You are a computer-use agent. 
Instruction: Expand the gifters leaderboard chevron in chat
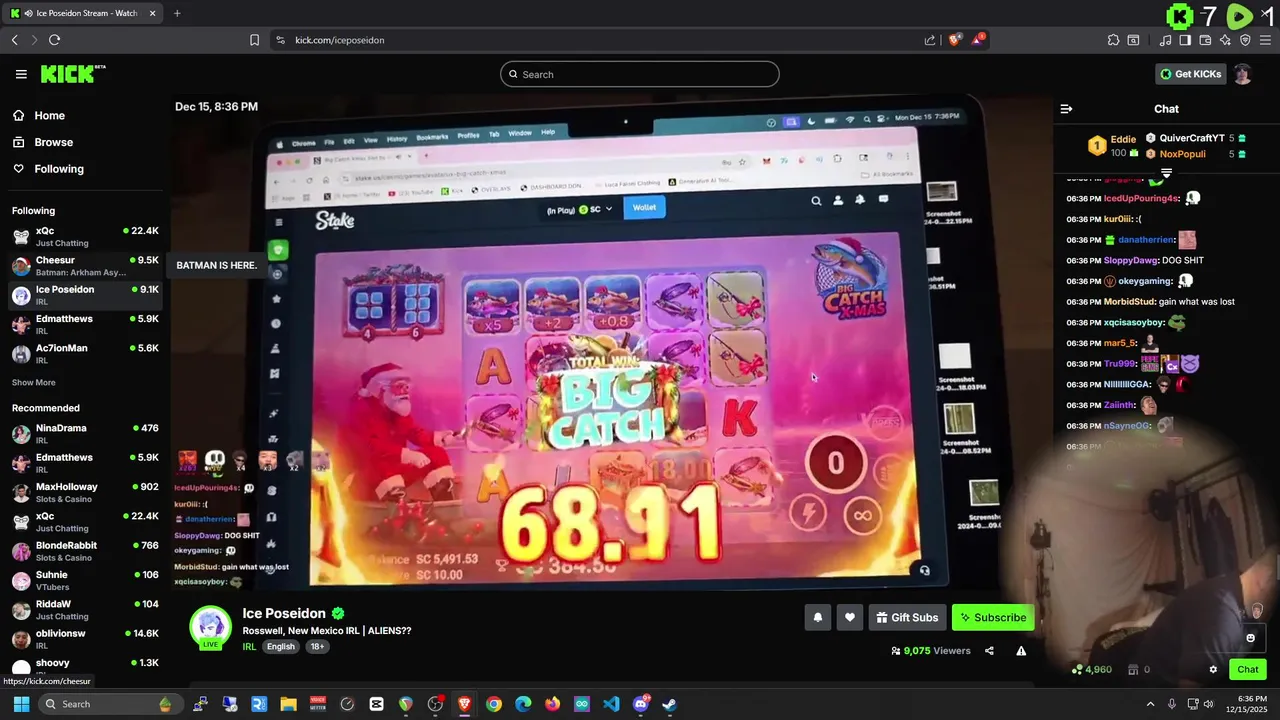[x=1166, y=173]
